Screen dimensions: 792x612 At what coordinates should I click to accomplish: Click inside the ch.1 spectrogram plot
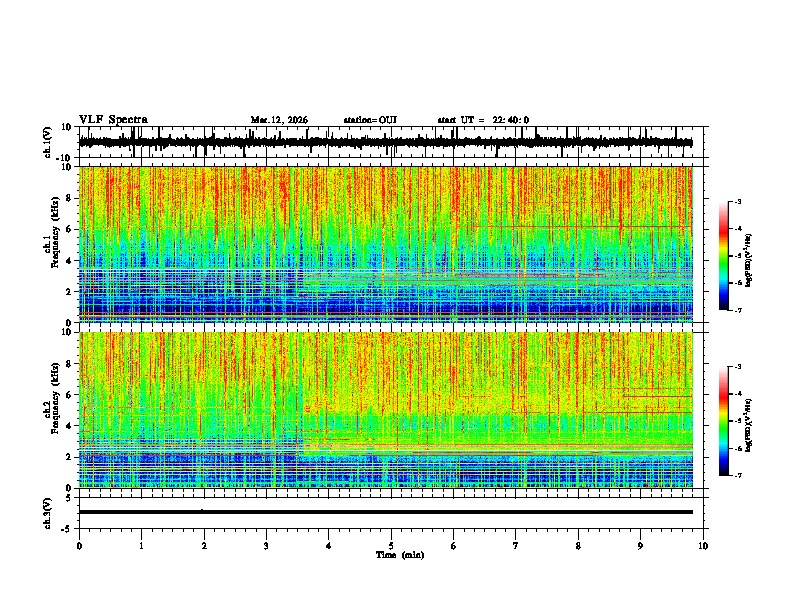click(386, 244)
